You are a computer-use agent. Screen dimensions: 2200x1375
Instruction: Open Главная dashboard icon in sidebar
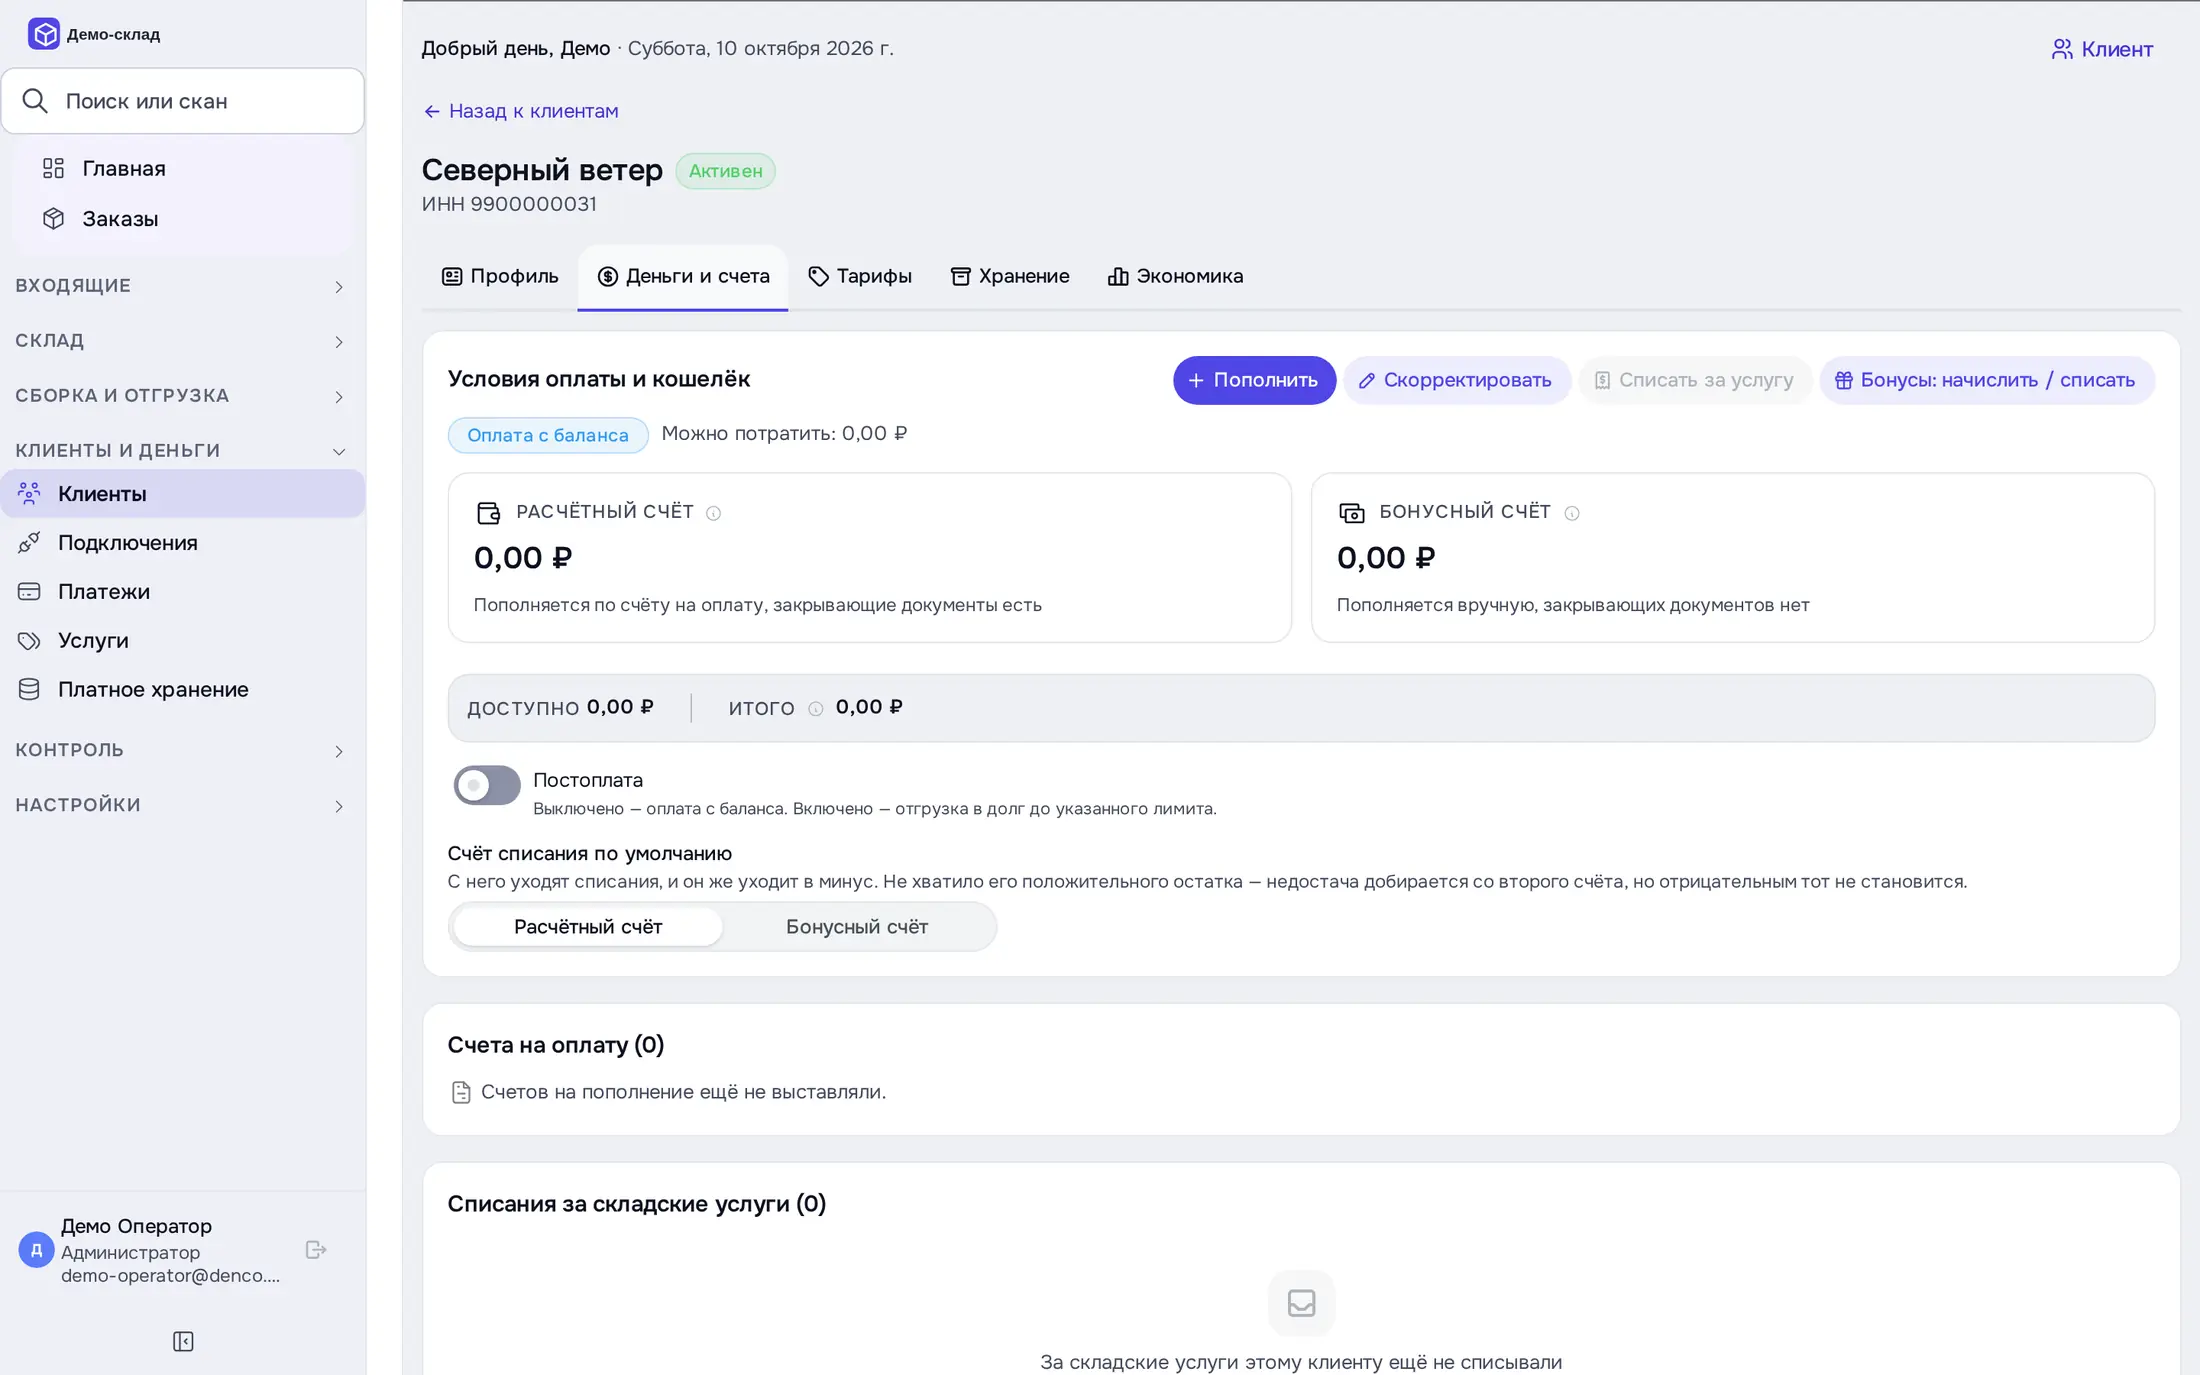pos(53,168)
